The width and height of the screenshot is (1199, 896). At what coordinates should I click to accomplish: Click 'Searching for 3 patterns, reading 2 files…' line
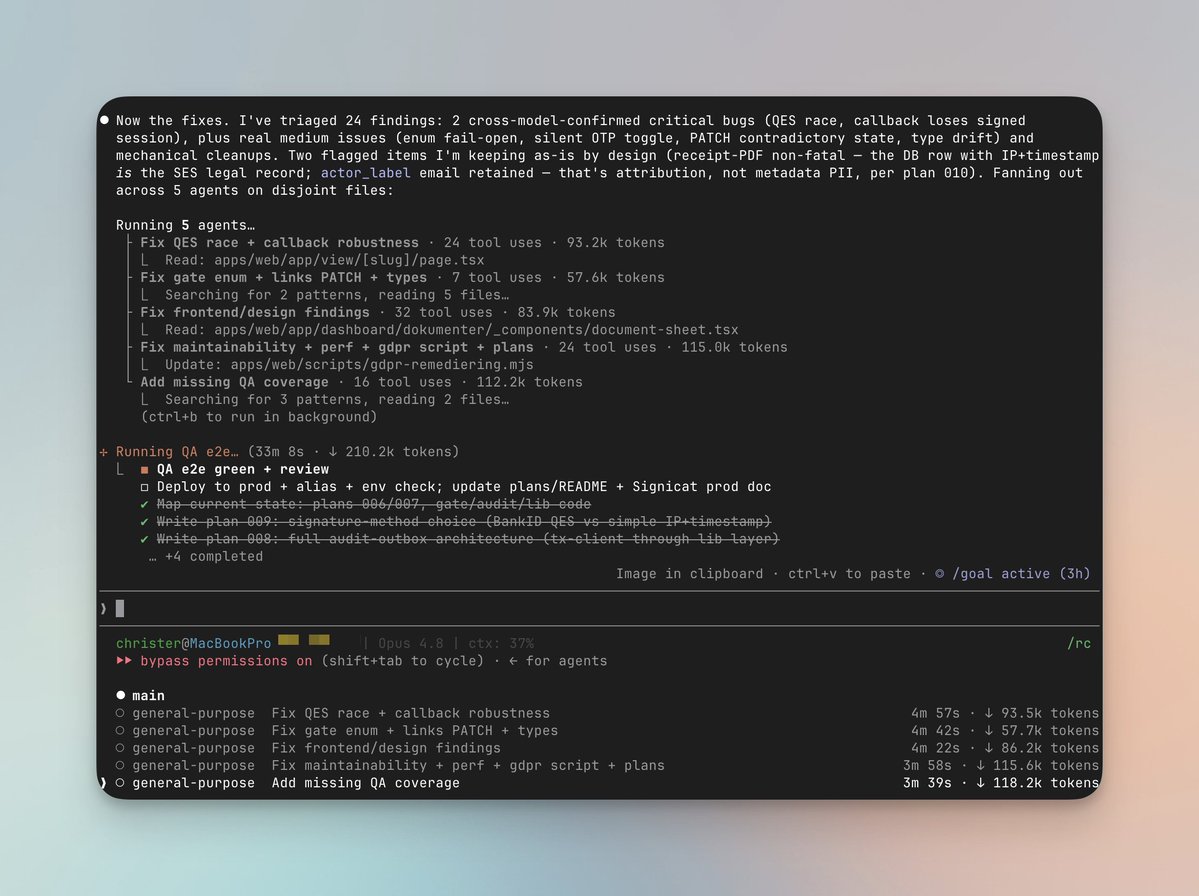[336, 400]
